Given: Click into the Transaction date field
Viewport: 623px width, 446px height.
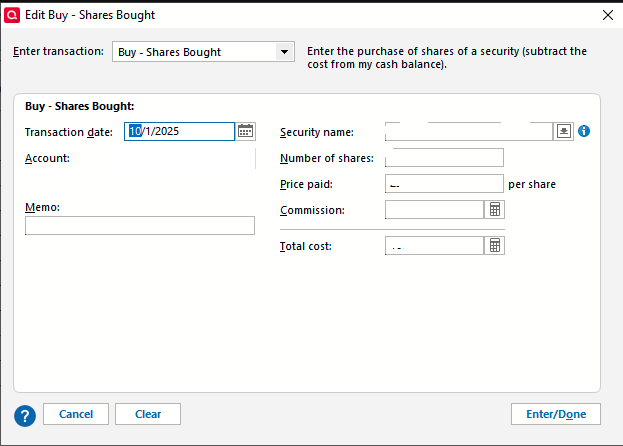Looking at the screenshot, I should click(x=180, y=131).
